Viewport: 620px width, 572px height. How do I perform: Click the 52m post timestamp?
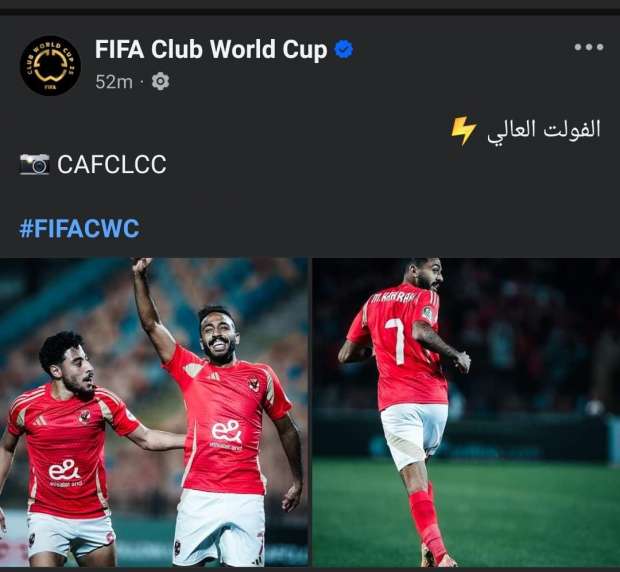[114, 82]
